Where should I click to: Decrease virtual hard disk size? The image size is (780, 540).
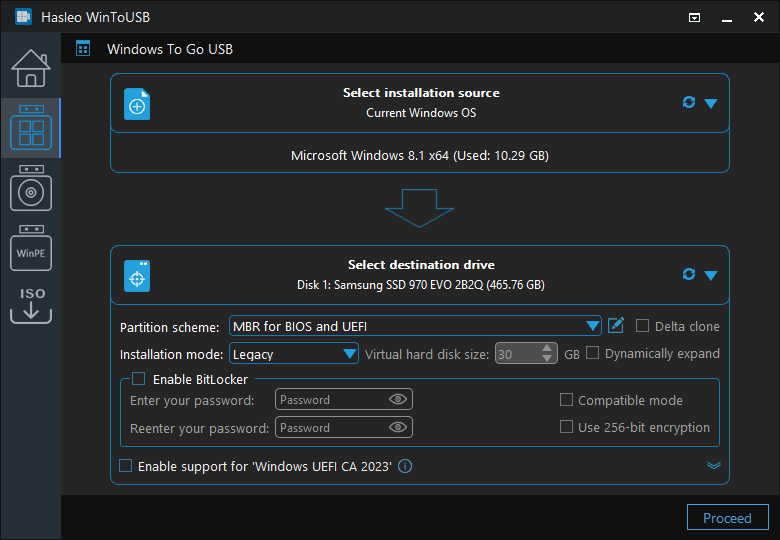coord(547,359)
